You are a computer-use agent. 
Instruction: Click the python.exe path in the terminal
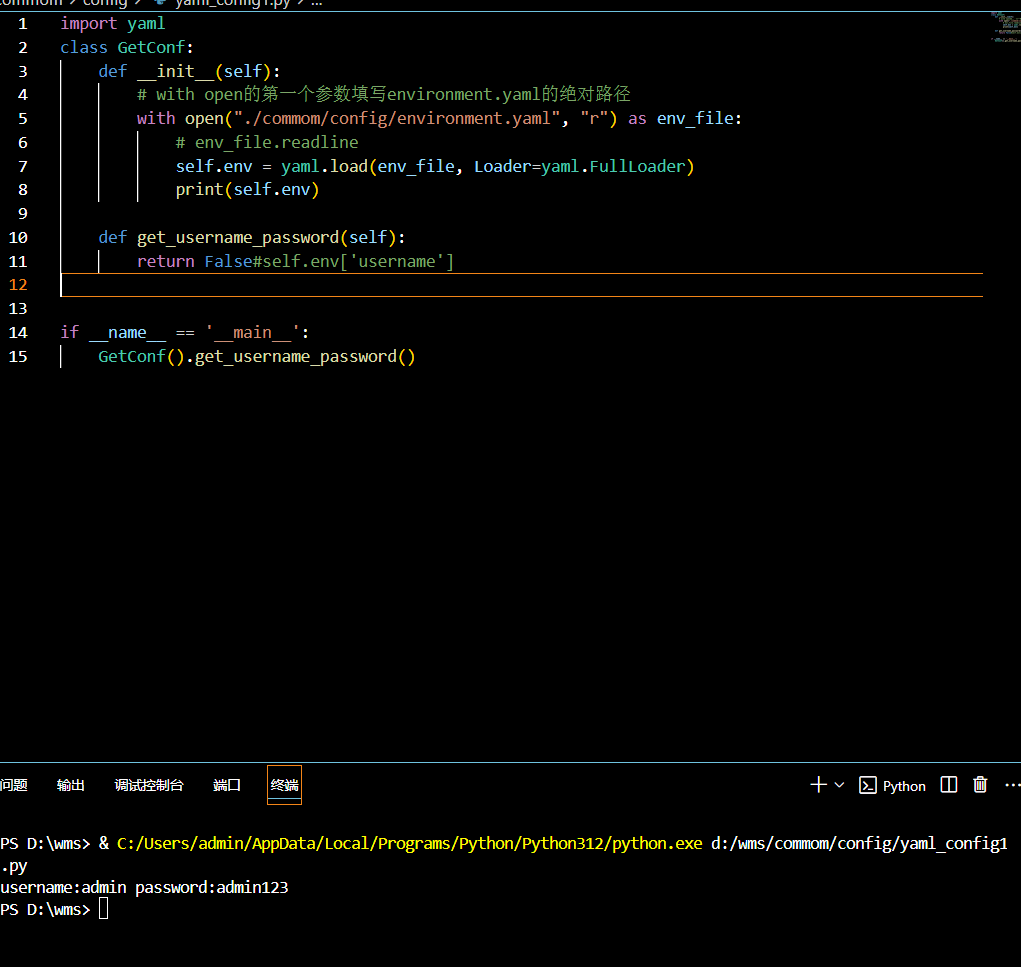410,844
